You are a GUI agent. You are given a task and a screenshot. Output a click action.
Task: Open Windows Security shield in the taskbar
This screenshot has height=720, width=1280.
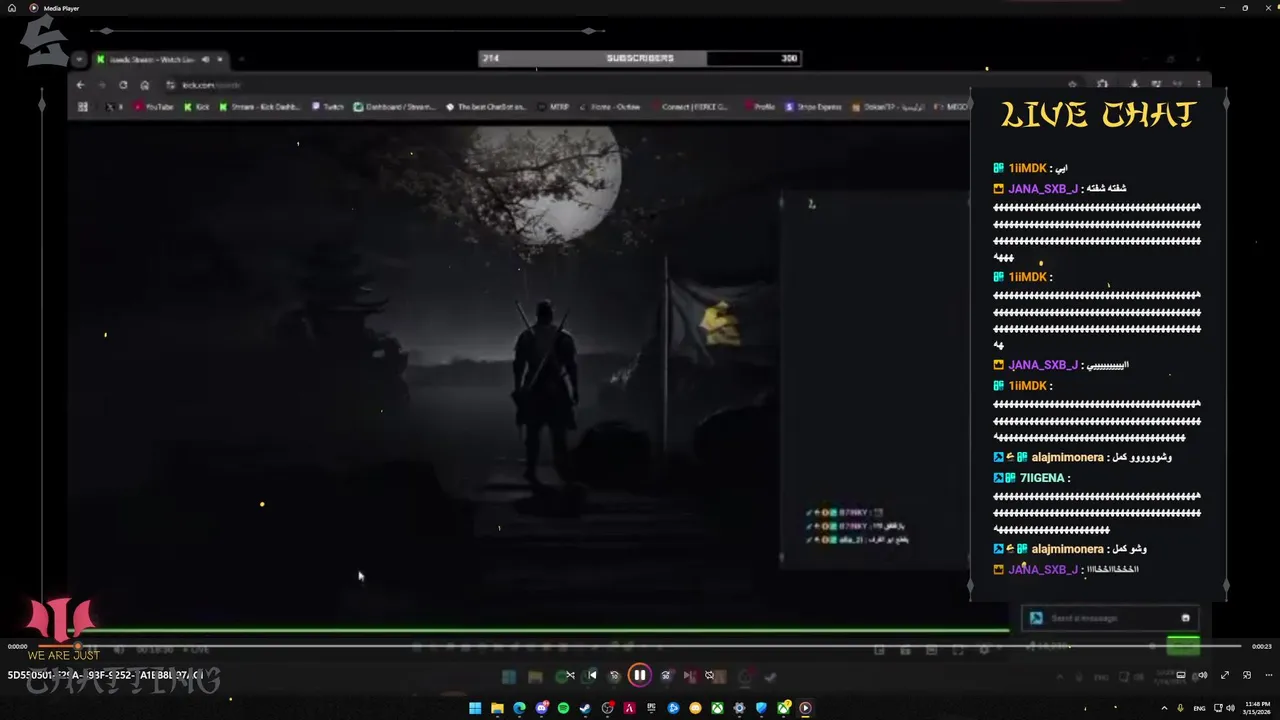click(x=761, y=708)
